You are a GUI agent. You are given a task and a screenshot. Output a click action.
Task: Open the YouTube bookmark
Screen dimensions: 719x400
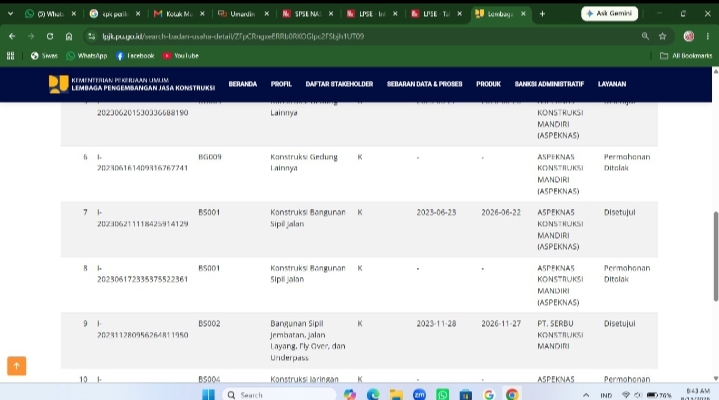[181, 56]
